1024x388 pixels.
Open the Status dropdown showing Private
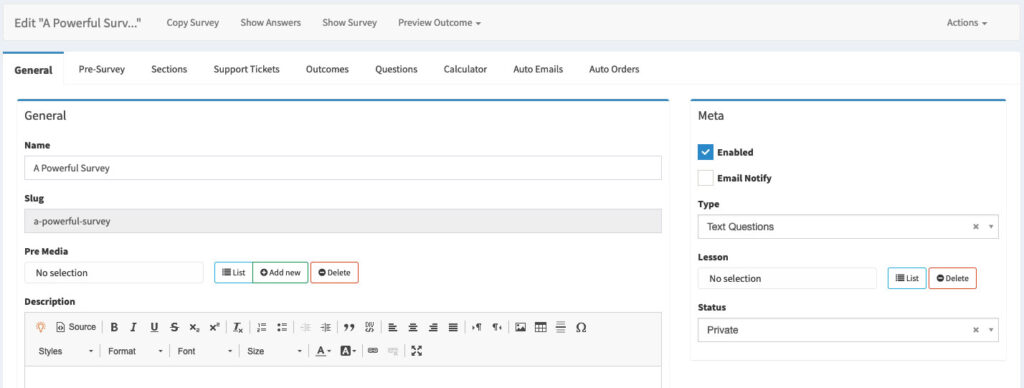[x=848, y=330]
